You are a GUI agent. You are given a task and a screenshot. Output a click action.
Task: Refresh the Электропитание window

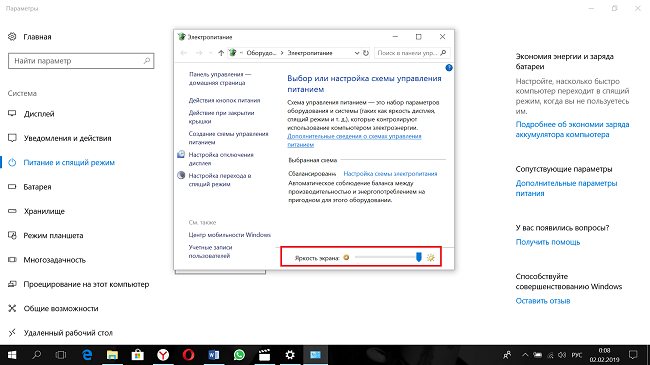366,53
